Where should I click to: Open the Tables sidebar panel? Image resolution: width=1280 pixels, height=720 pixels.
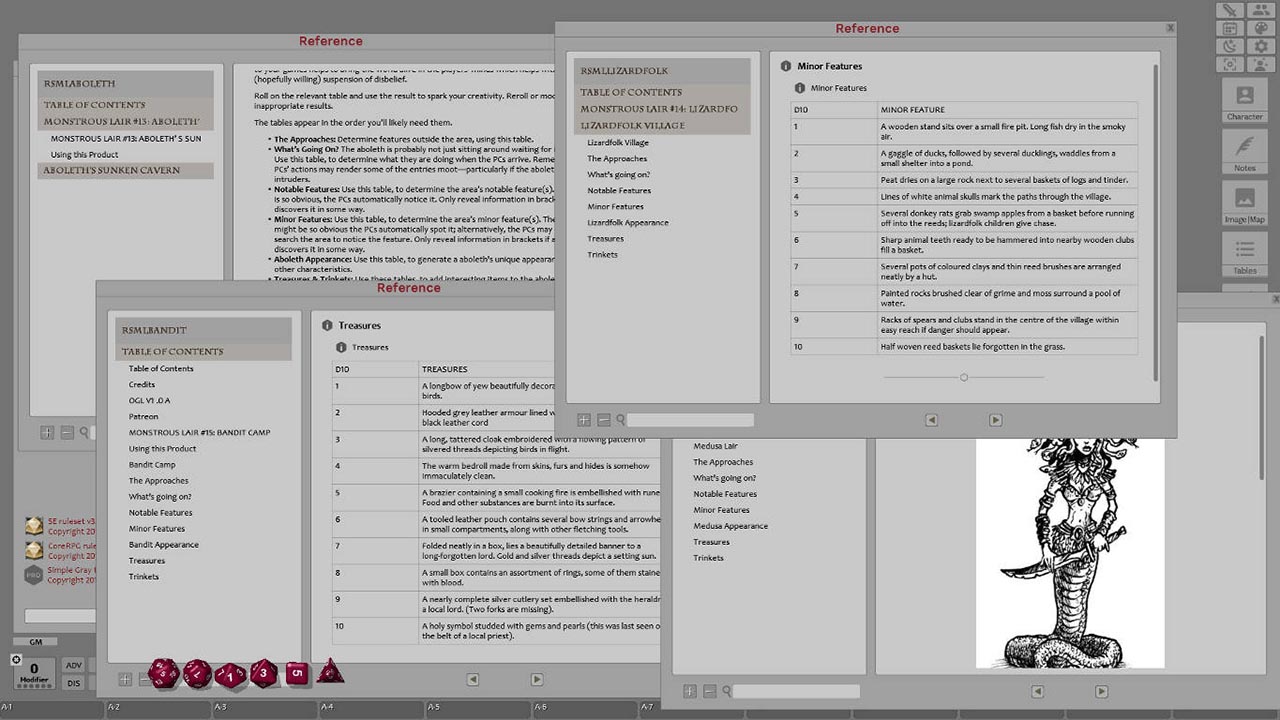pos(1244,255)
